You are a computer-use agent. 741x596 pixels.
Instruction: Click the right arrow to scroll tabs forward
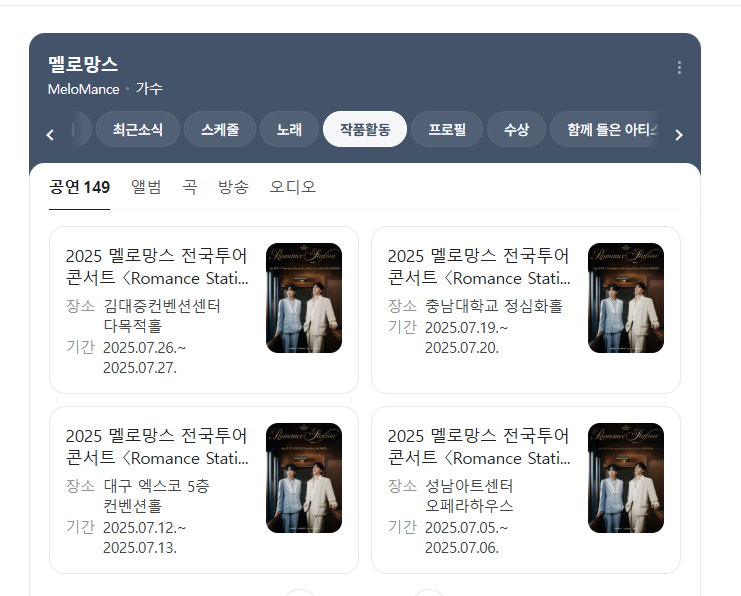pyautogui.click(x=679, y=135)
